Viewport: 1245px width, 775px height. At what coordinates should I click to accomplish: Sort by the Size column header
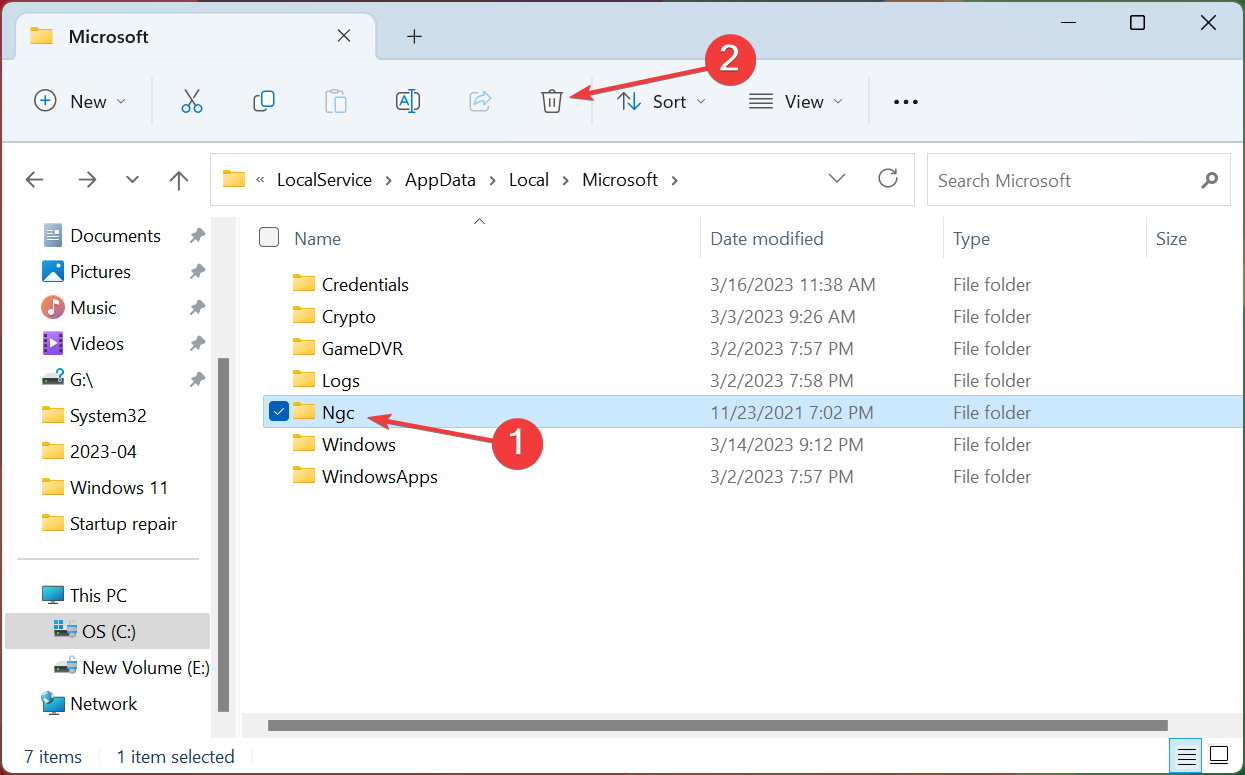(1171, 238)
